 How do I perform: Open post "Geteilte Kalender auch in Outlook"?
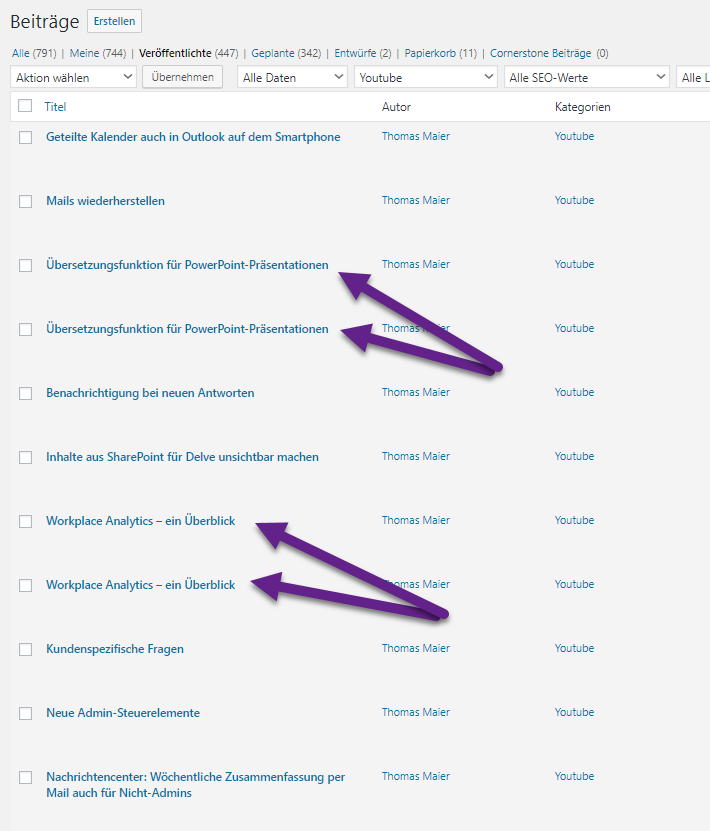[193, 137]
